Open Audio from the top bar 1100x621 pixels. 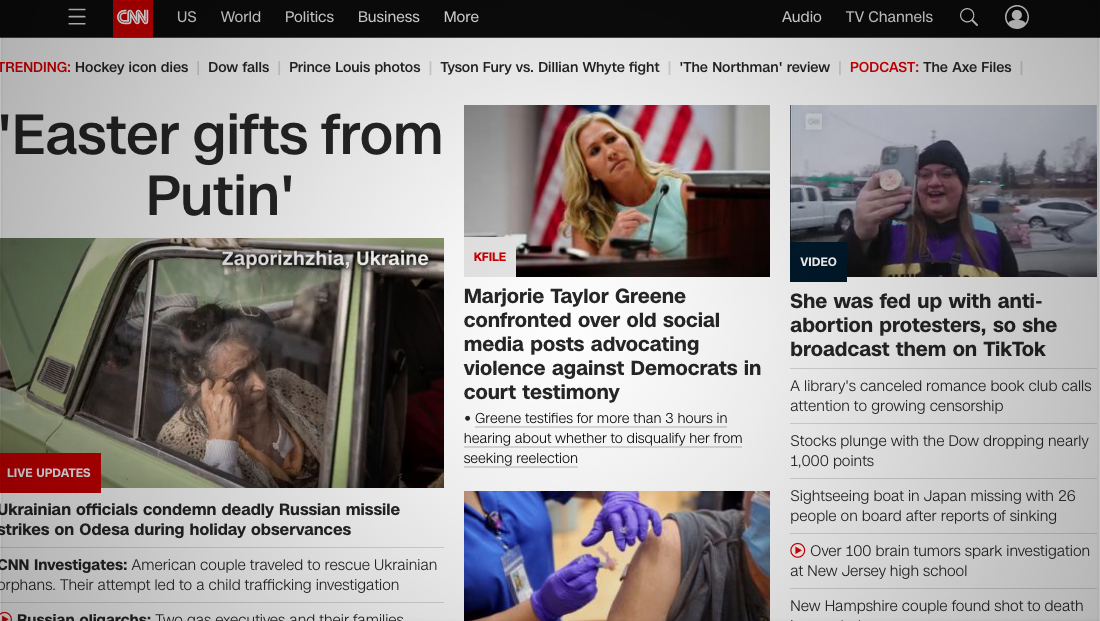[x=801, y=17]
